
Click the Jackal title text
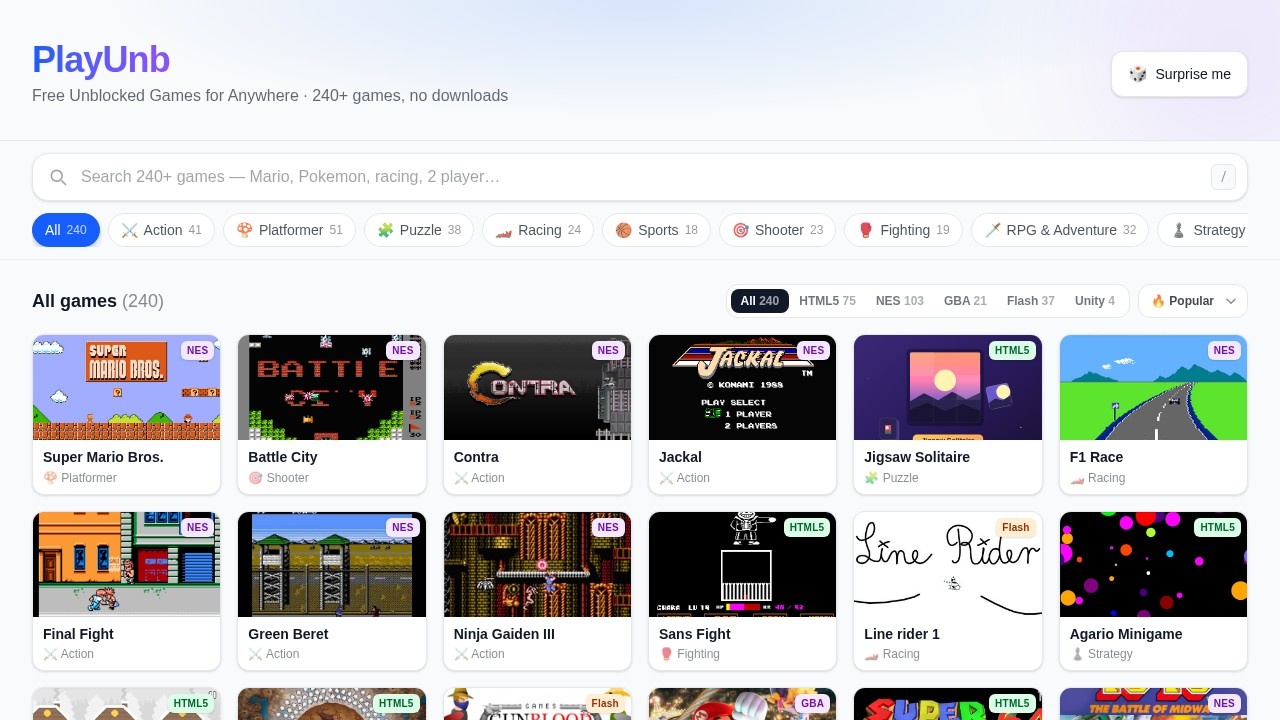click(x=680, y=457)
